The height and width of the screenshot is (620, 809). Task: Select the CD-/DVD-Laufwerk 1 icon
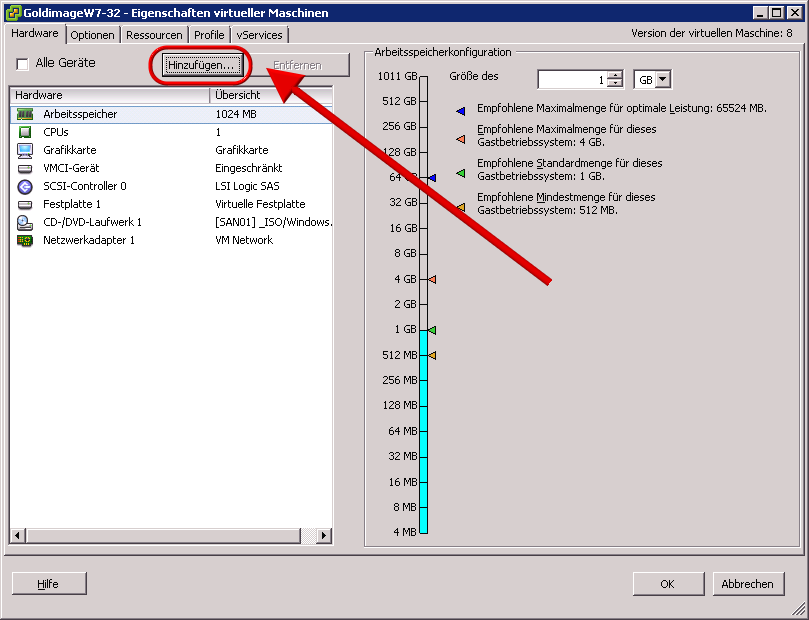click(x=25, y=222)
